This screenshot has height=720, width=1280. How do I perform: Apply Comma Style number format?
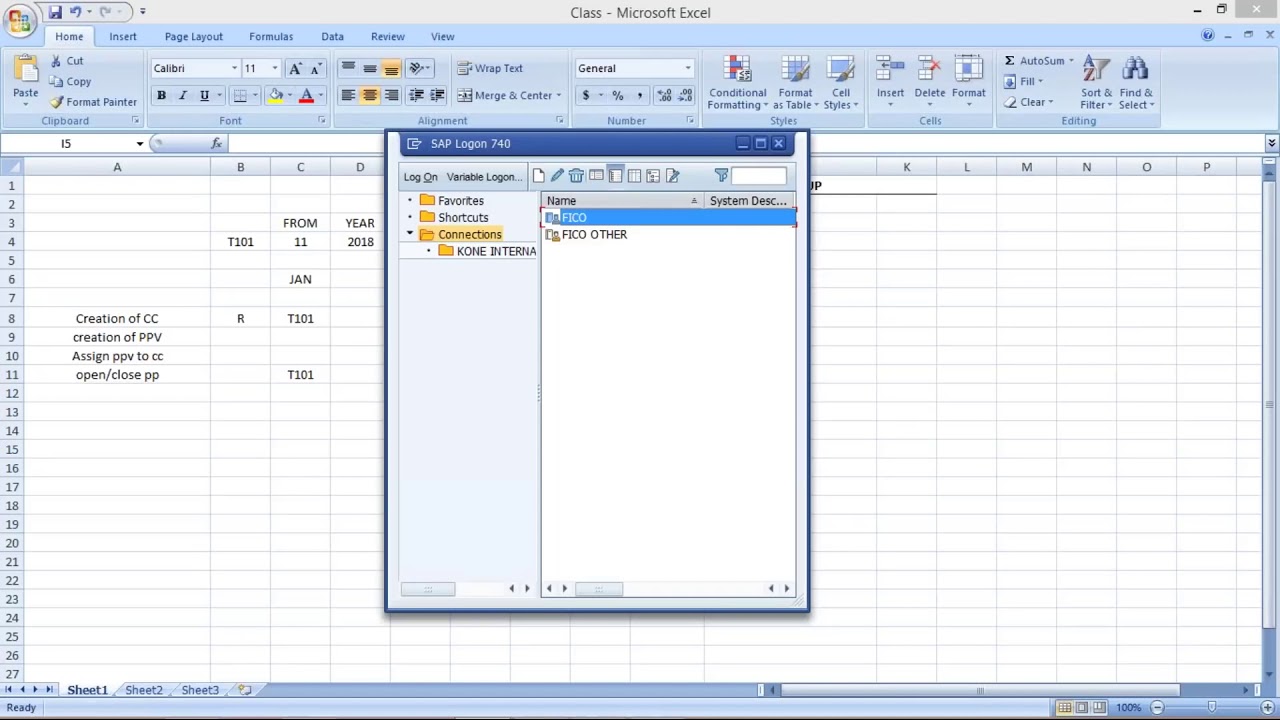click(x=640, y=95)
